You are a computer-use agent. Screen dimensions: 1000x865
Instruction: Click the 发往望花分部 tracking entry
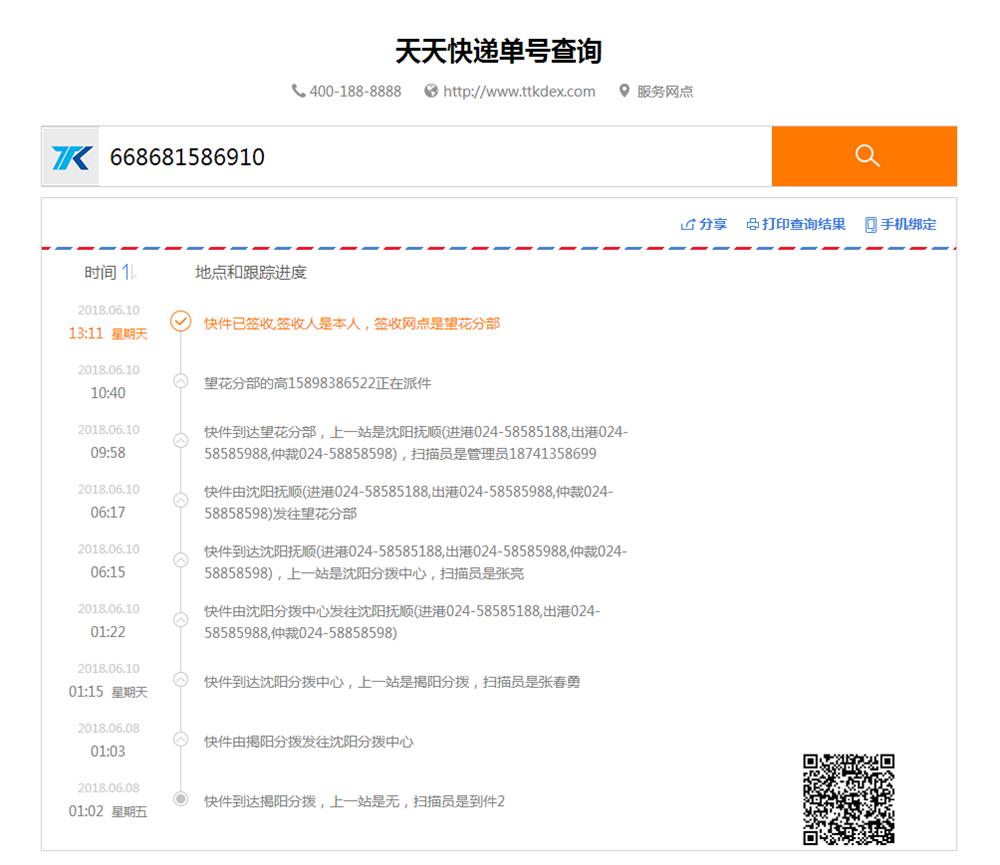pos(408,503)
